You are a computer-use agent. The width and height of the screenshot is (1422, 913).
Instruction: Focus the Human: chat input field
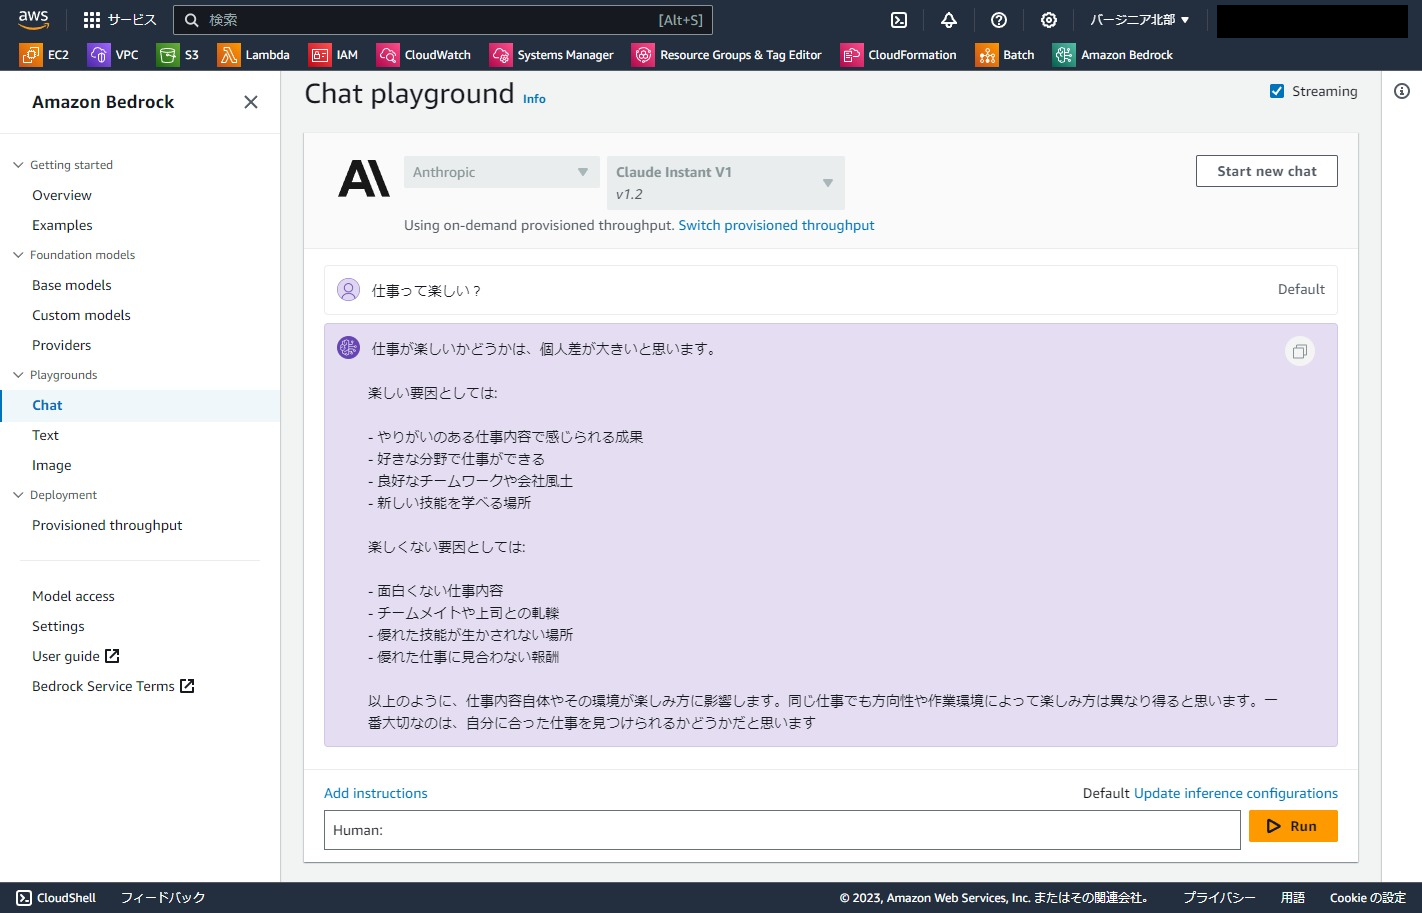782,830
